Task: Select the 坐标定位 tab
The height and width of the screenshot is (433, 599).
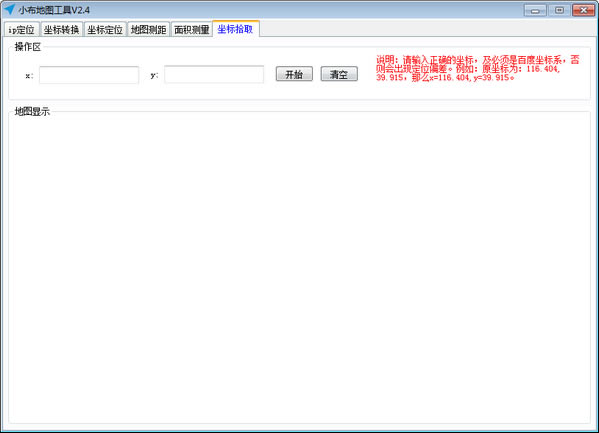Action: pos(105,29)
